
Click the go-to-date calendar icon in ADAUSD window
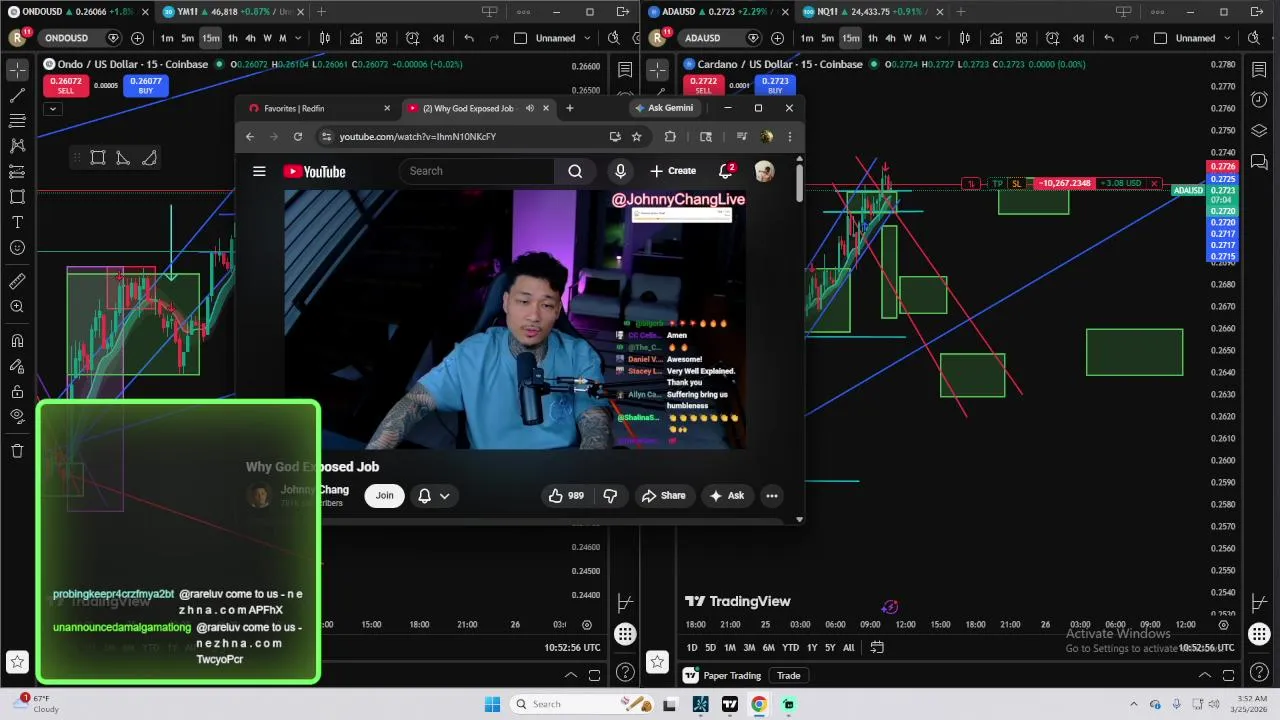click(877, 647)
